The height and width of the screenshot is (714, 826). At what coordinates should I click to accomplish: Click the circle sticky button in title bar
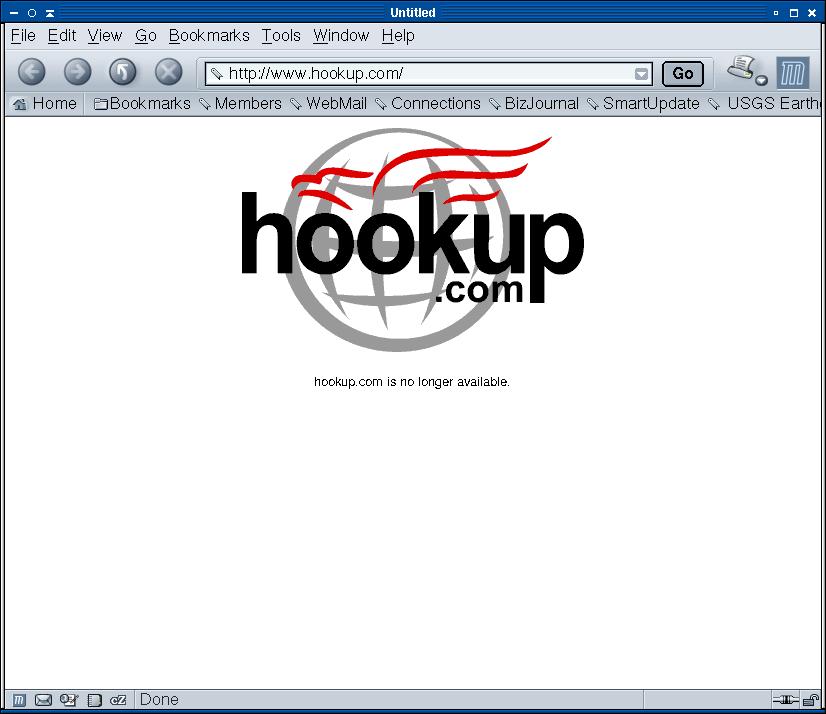click(32, 13)
